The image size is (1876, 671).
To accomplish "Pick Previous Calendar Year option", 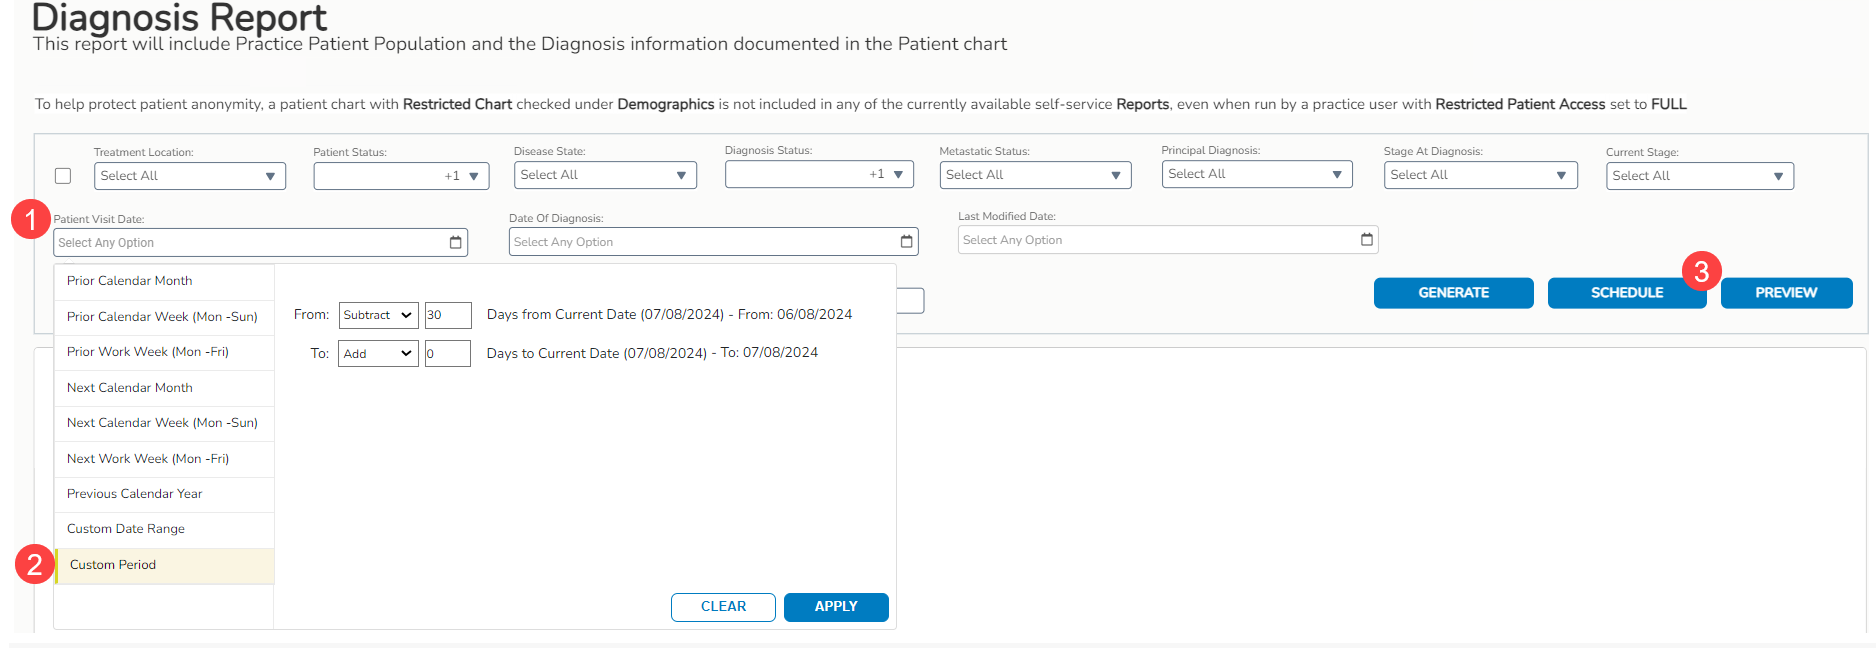I will 134,494.
